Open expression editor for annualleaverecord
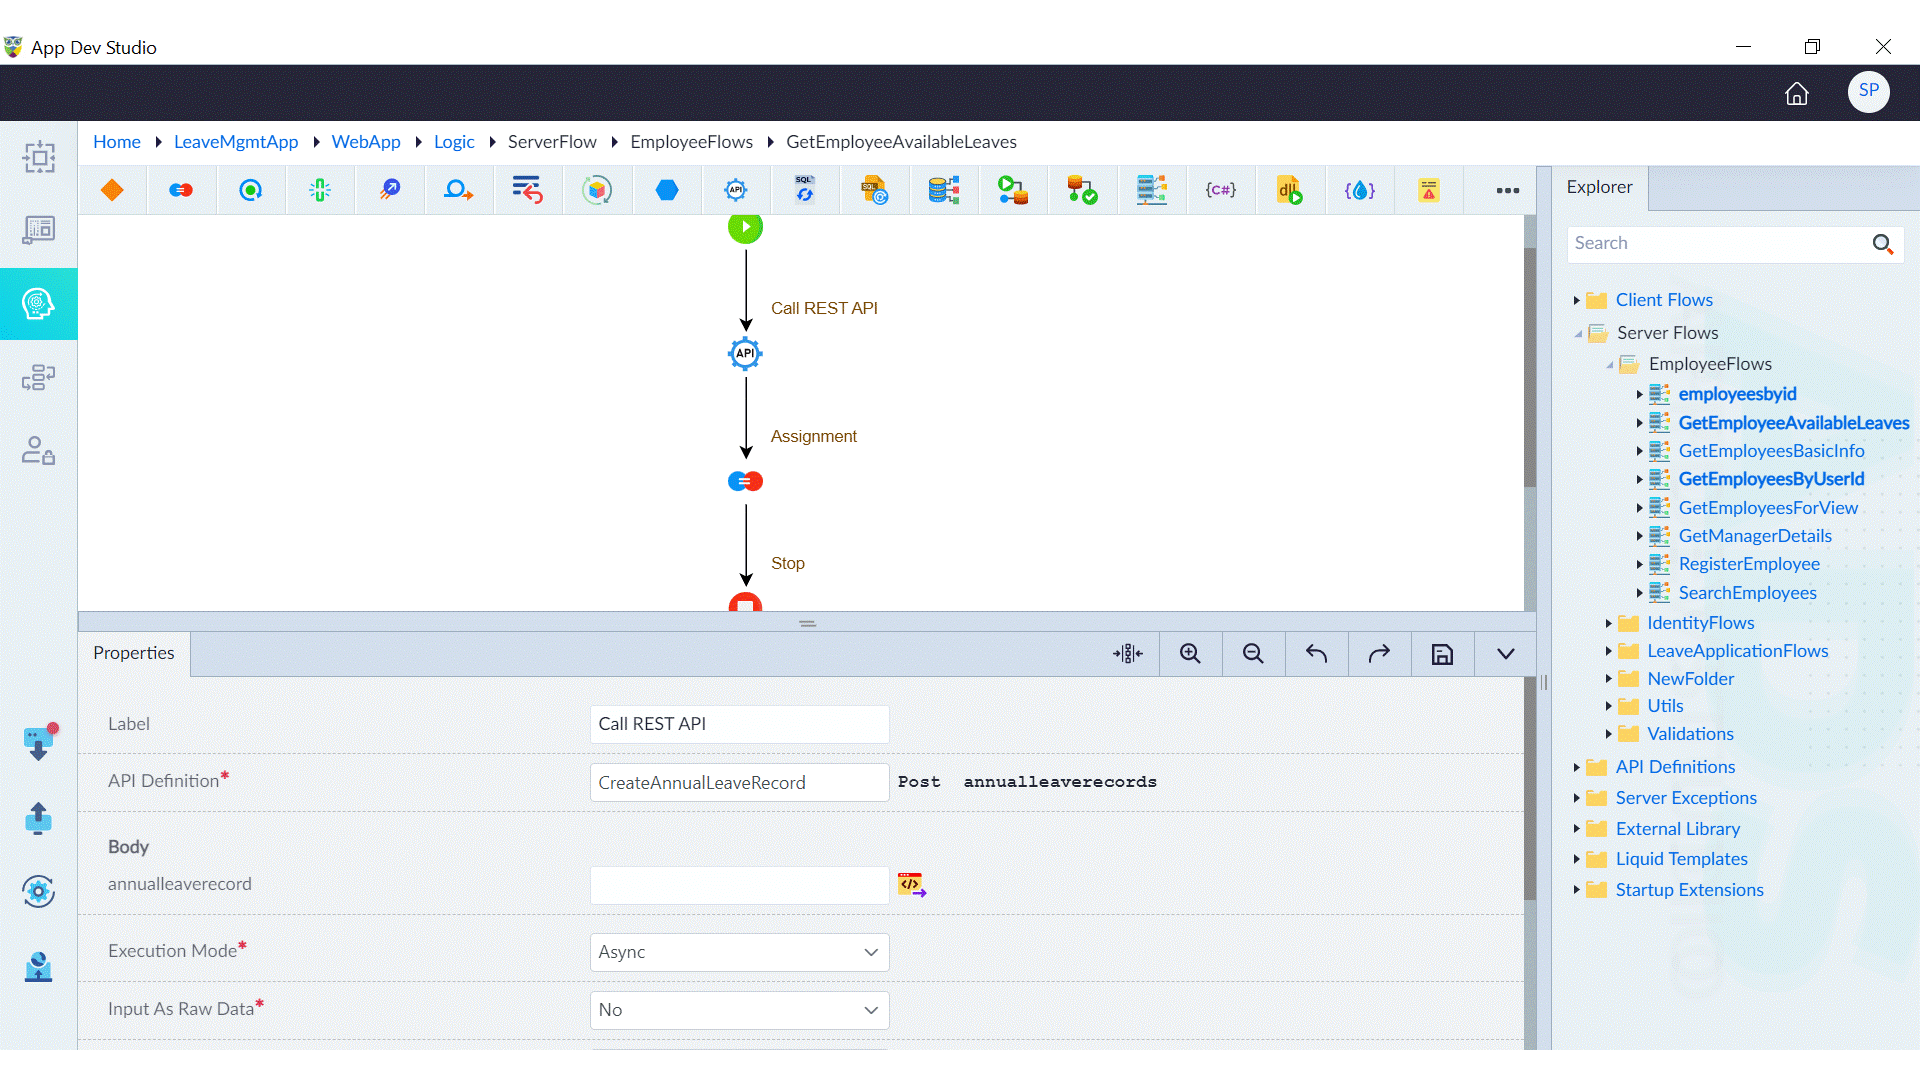Viewport: 1920px width, 1080px height. click(x=911, y=884)
